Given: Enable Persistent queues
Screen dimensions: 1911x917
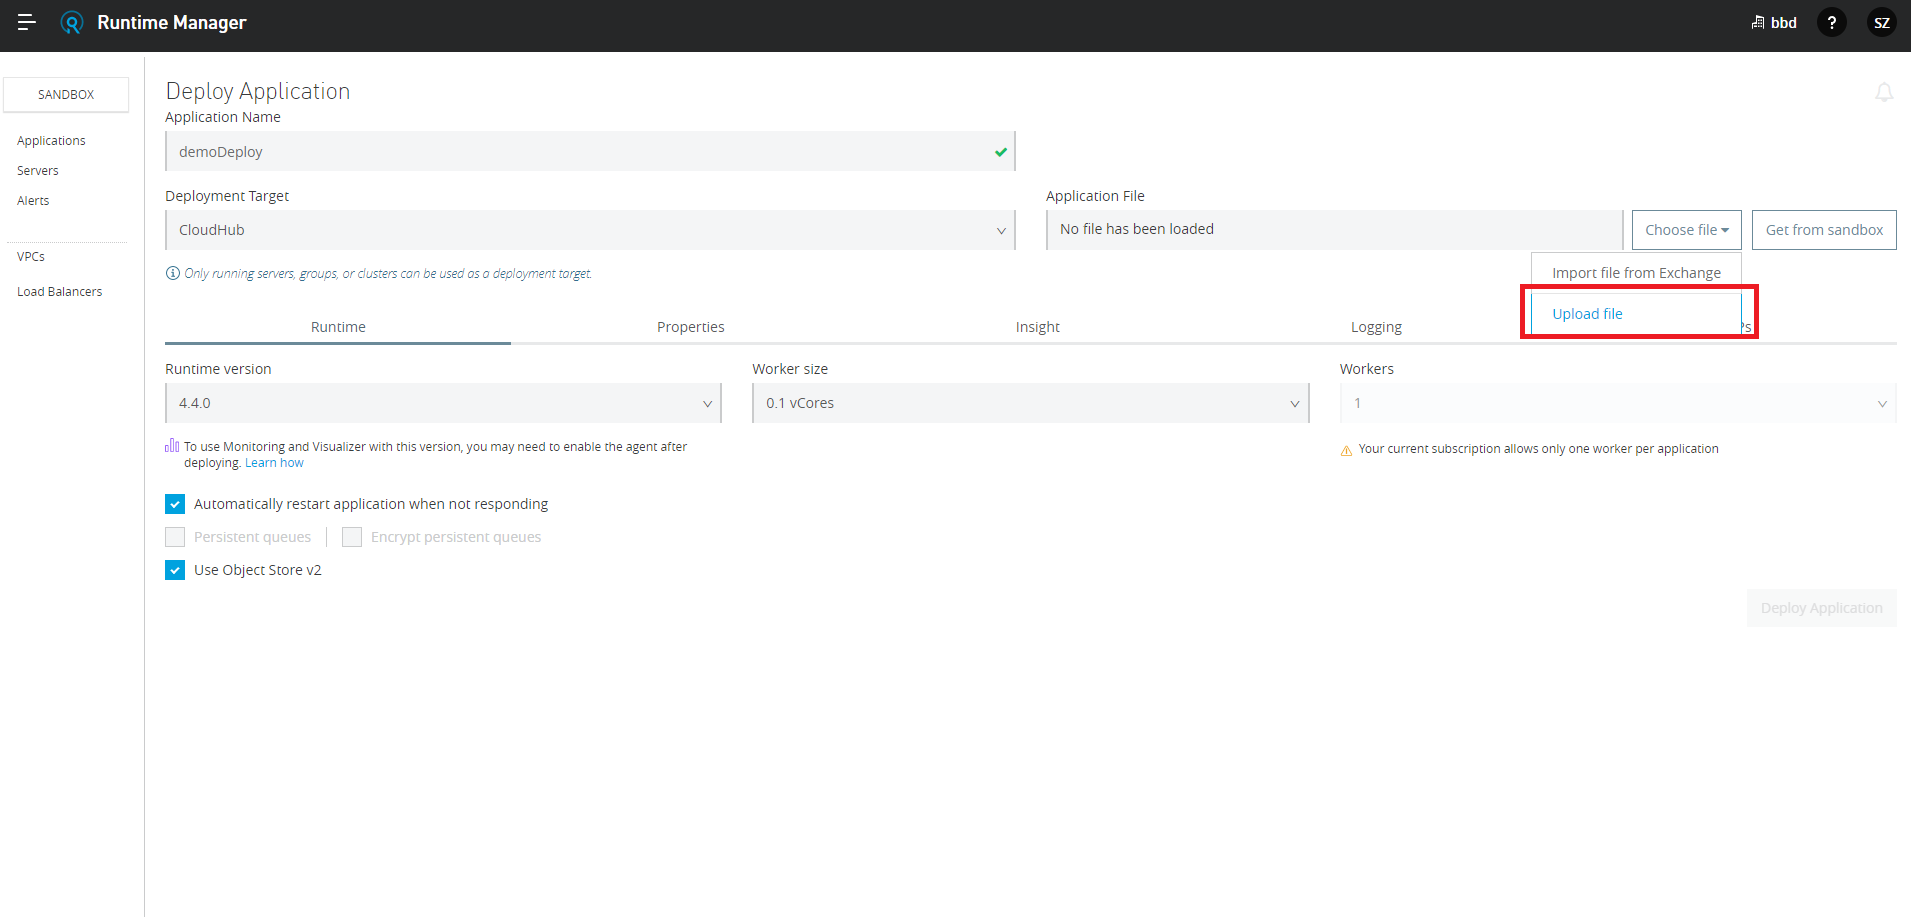Looking at the screenshot, I should pyautogui.click(x=175, y=536).
